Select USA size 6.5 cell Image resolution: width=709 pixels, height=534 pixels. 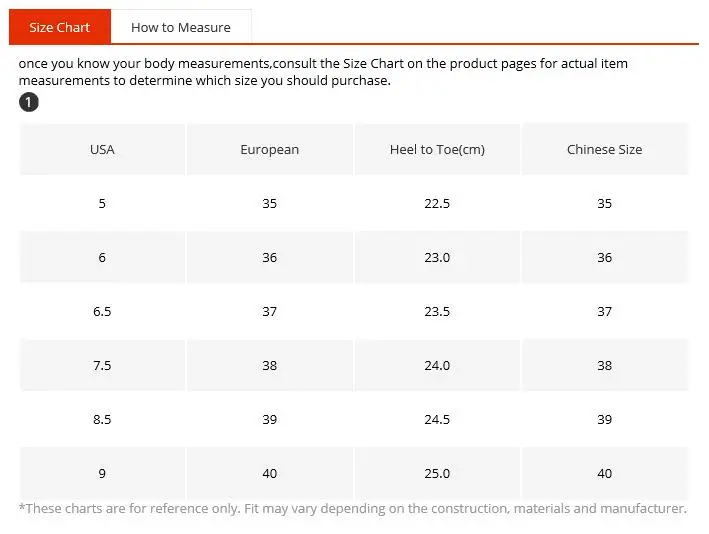pyautogui.click(x=102, y=312)
